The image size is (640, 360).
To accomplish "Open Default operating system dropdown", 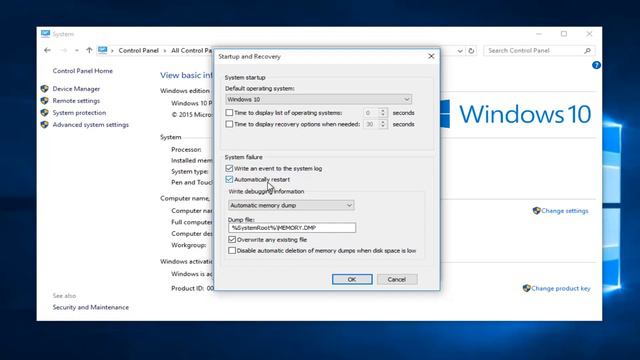I will pyautogui.click(x=318, y=99).
